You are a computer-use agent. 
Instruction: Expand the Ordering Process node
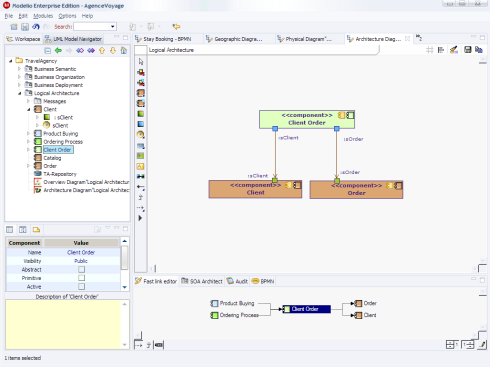(x=28, y=142)
